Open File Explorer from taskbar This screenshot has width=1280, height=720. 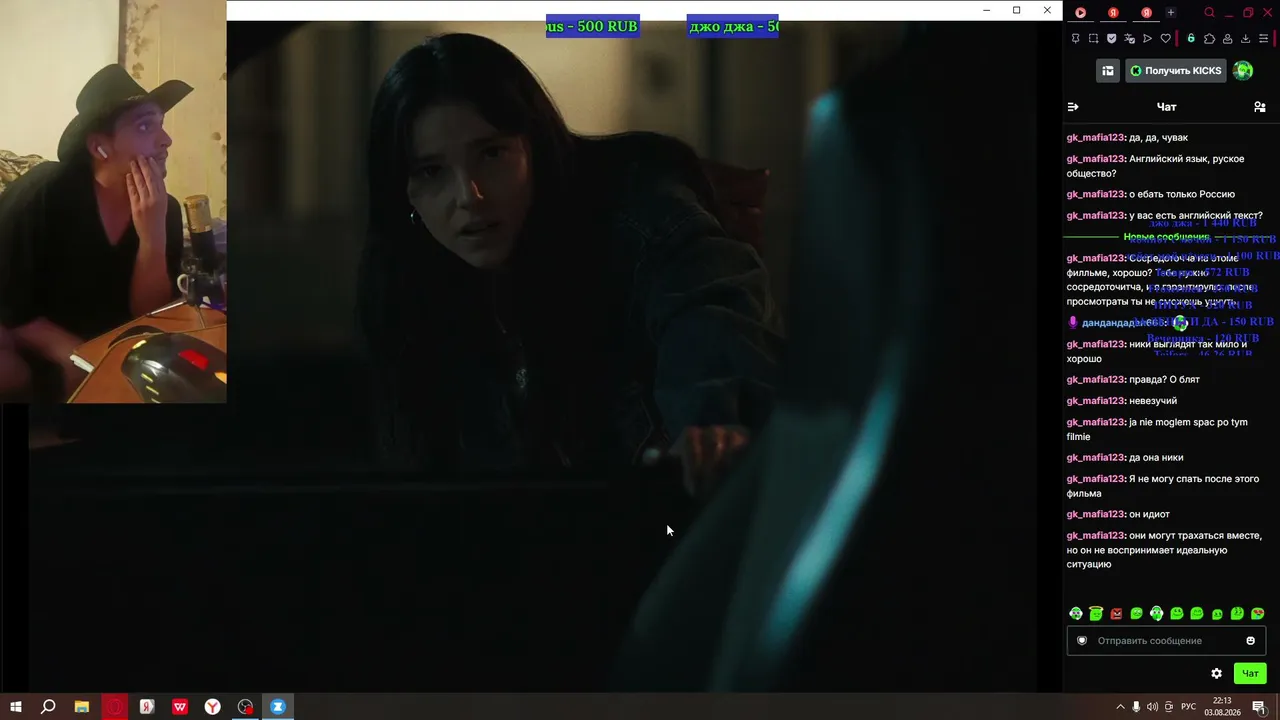pyautogui.click(x=82, y=707)
